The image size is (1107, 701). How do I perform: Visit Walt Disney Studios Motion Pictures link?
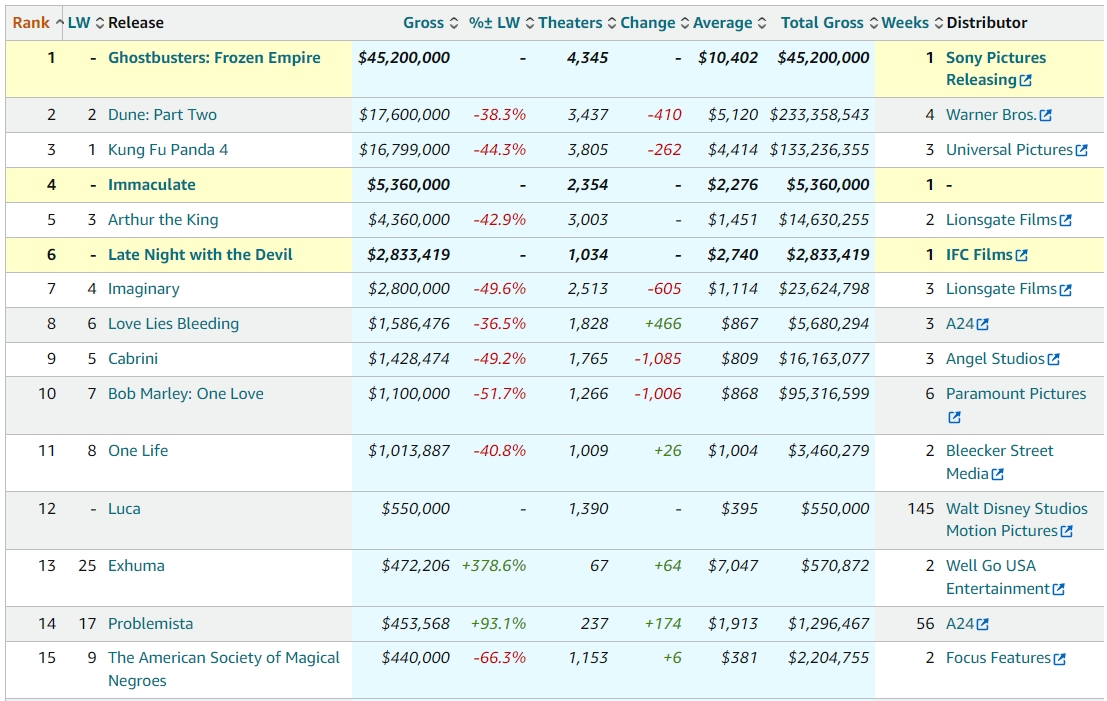coord(1017,520)
